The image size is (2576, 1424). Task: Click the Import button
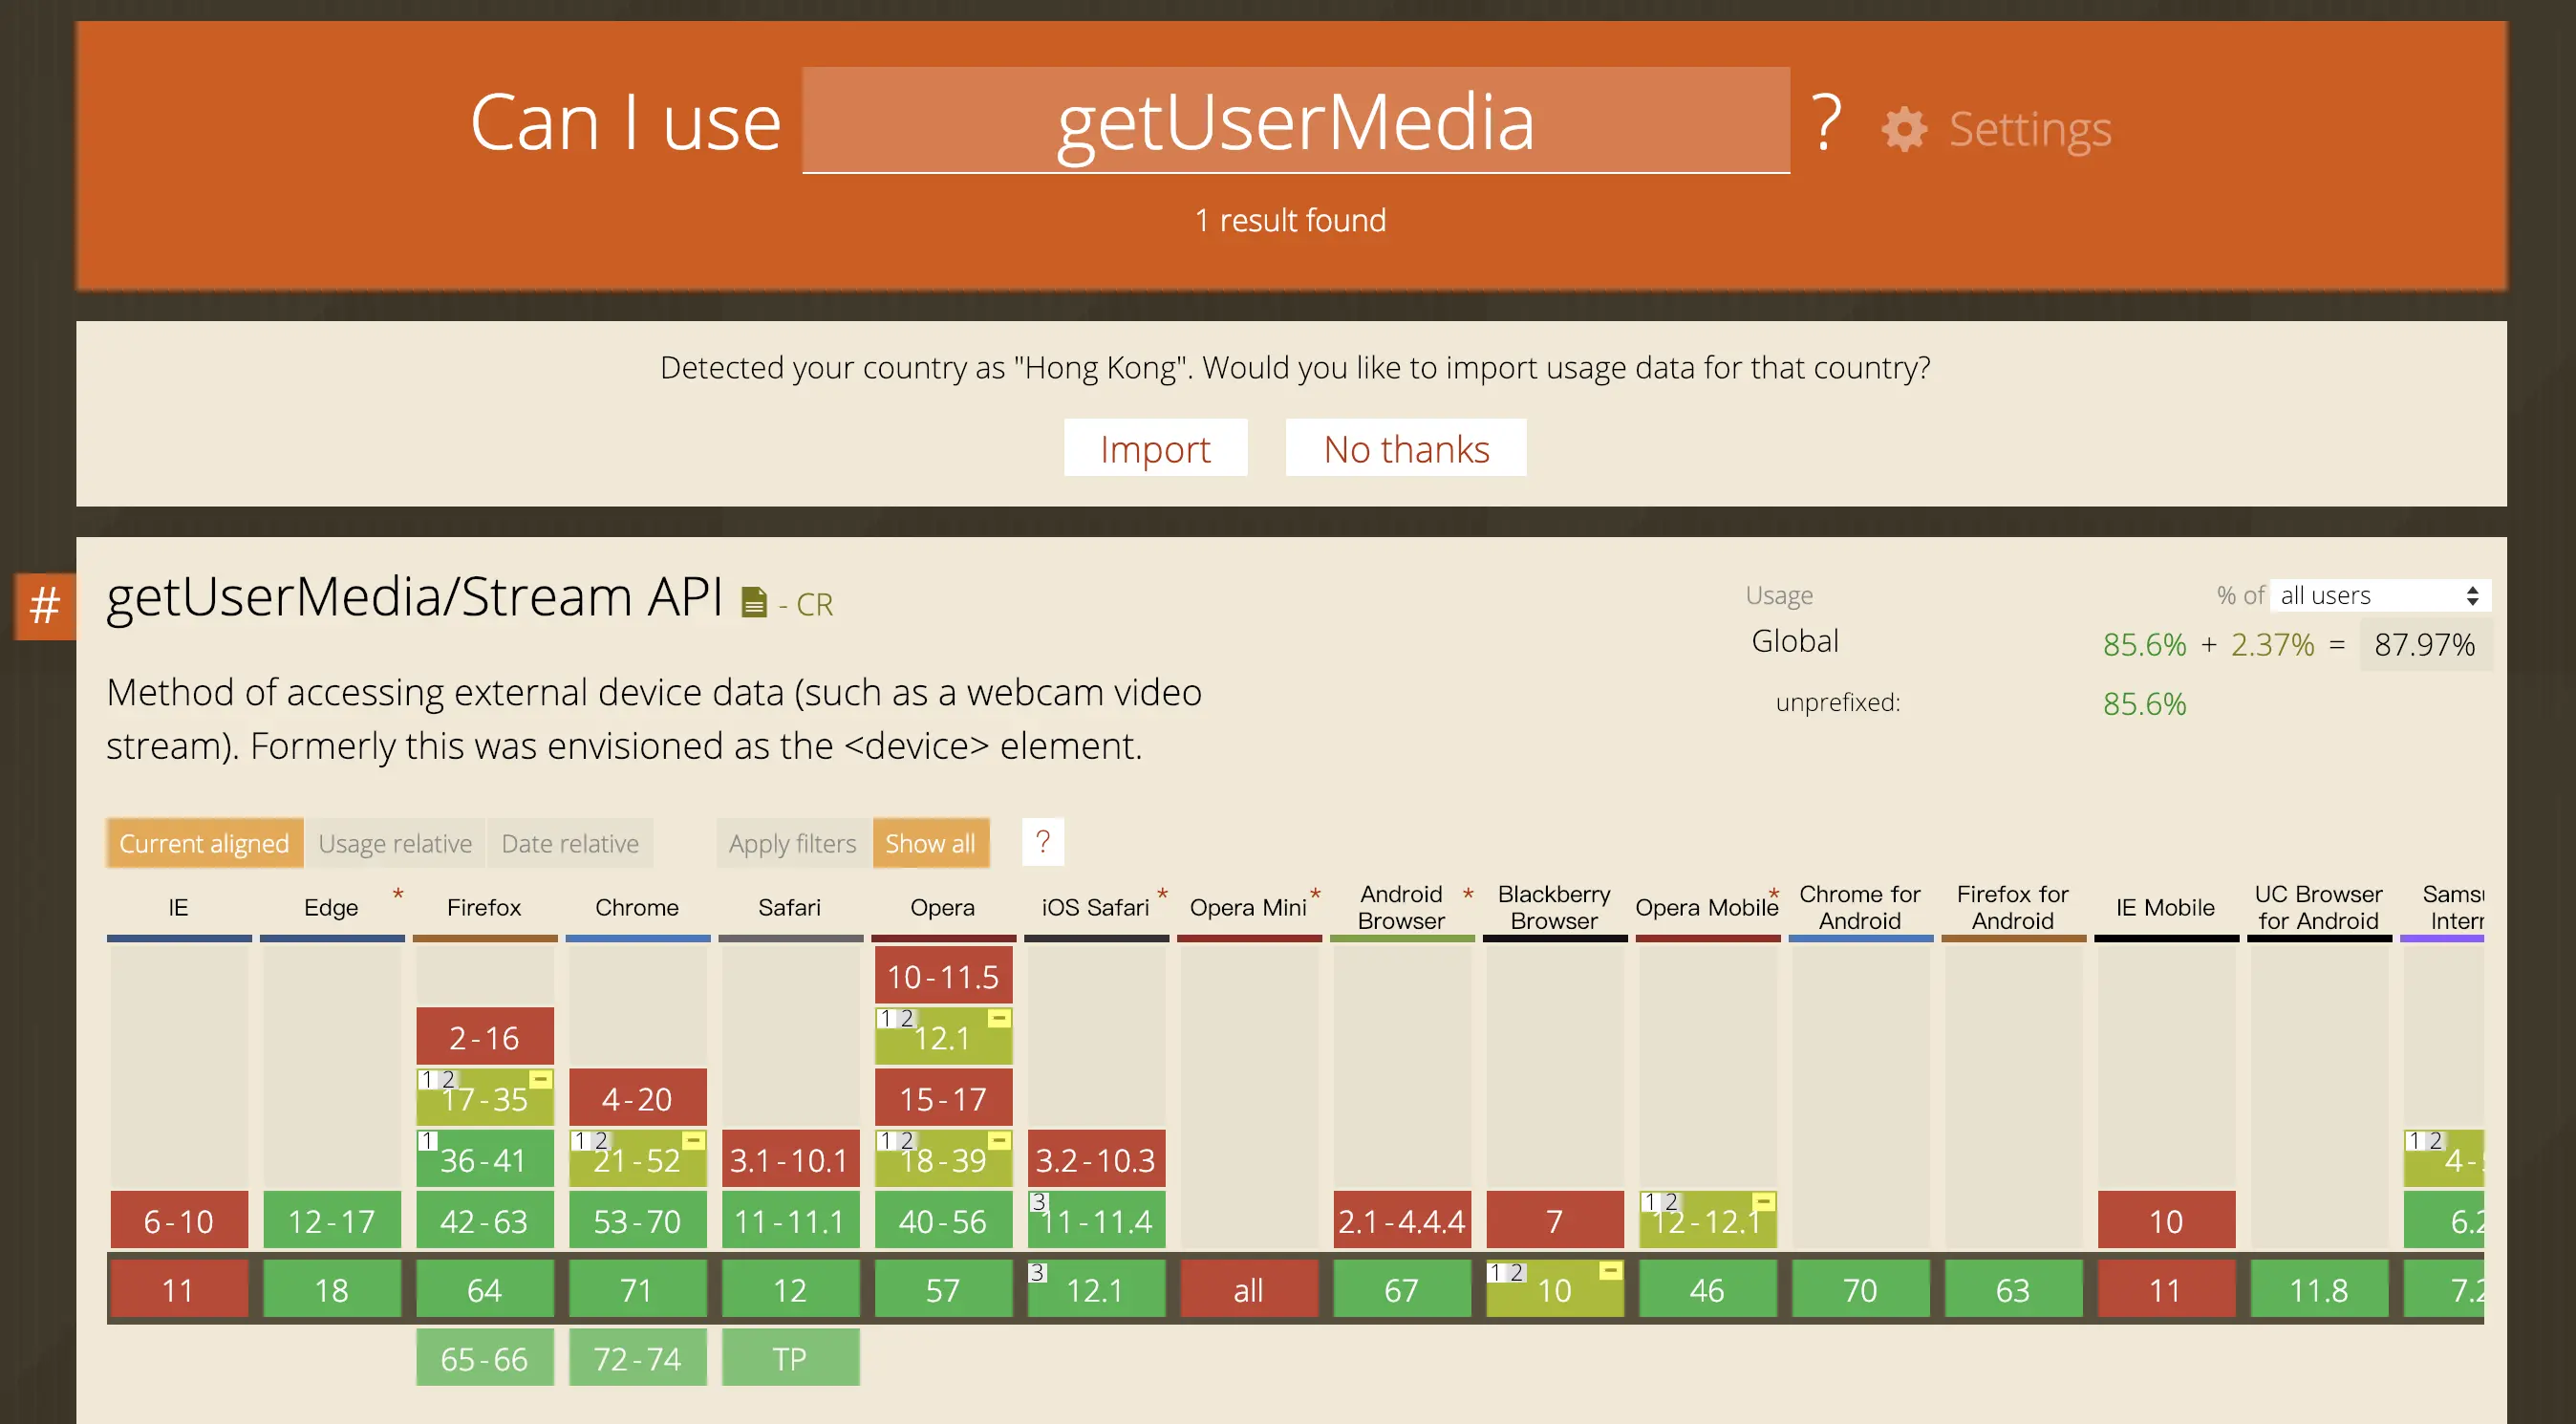[x=1155, y=449]
